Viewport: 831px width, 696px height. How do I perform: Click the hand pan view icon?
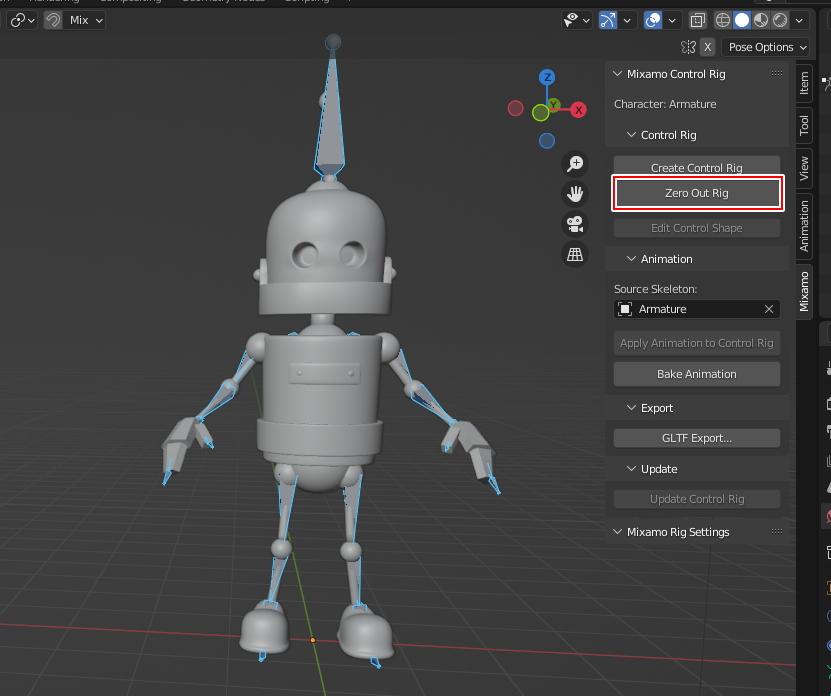[575, 193]
